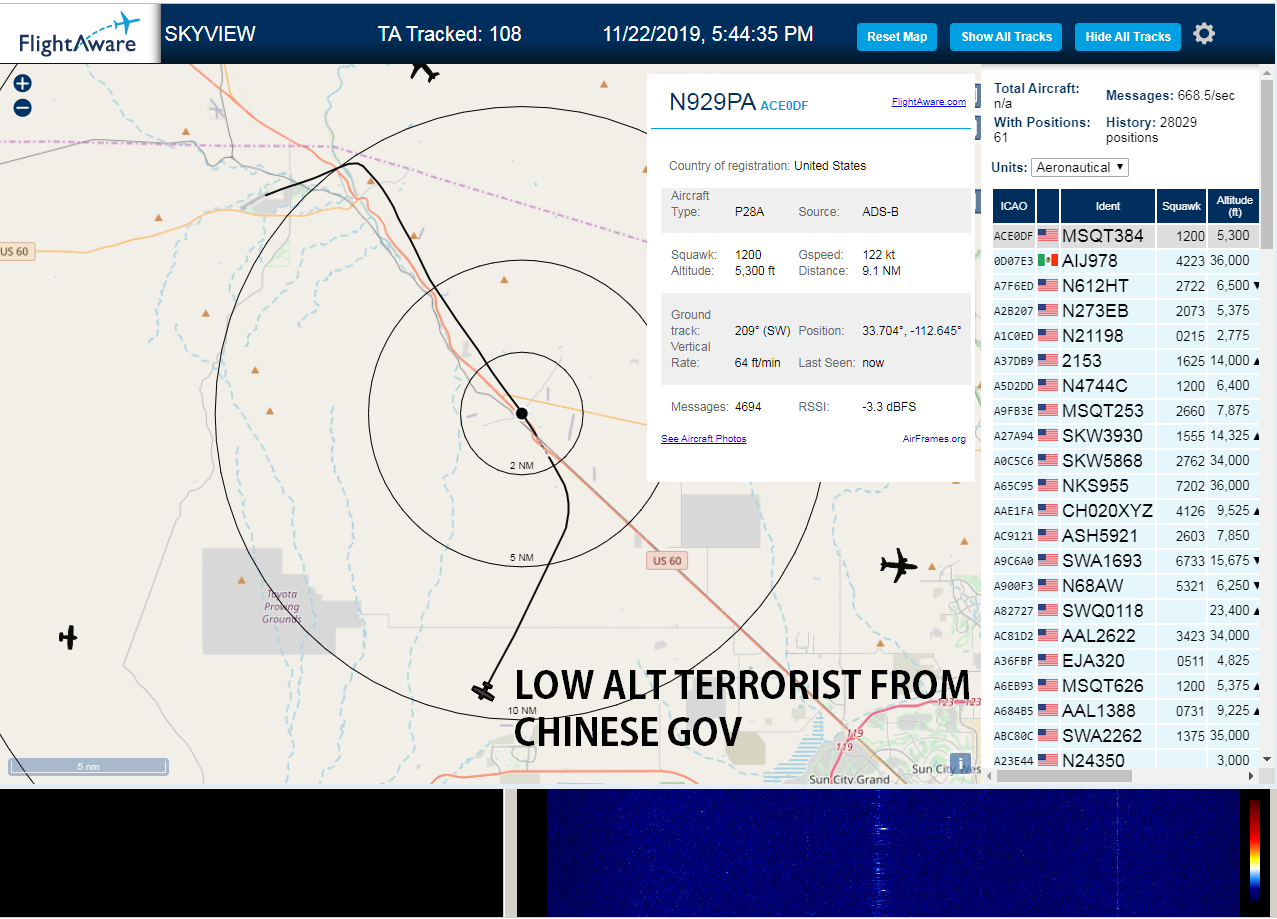Click the US flag in SKW3930 row
Image resolution: width=1277 pixels, height=919 pixels.
pyautogui.click(x=1048, y=435)
